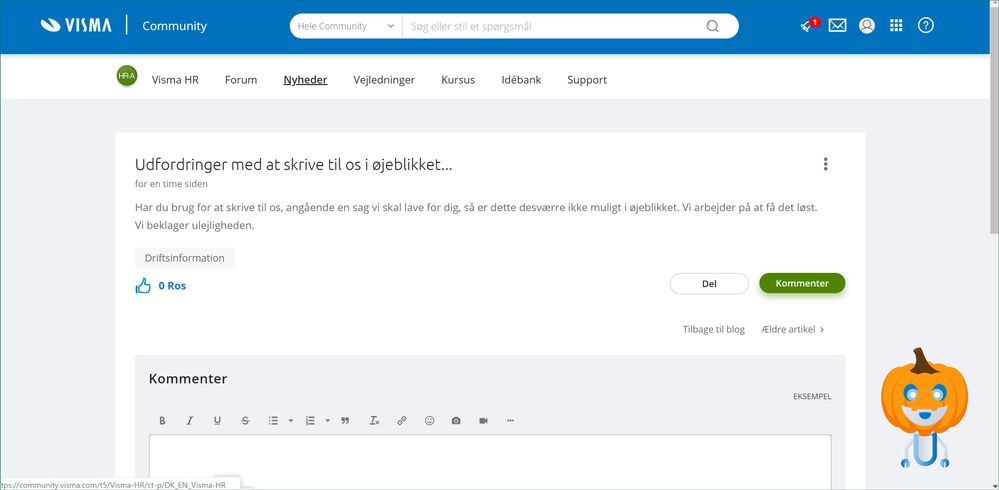Click the 0 Ros praise count
This screenshot has width=999, height=490.
coord(172,286)
